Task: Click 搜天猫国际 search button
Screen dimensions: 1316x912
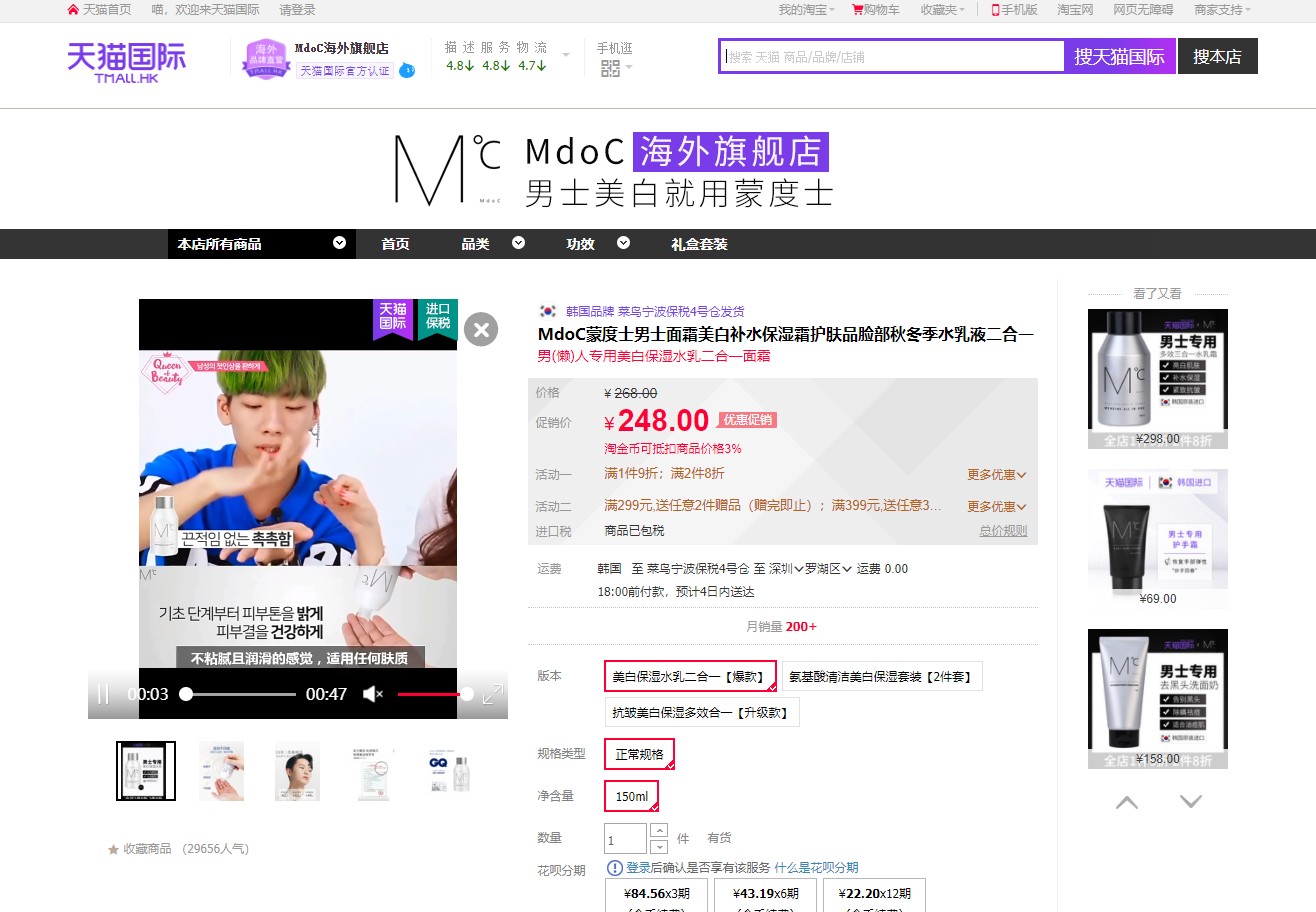Action: [1120, 57]
